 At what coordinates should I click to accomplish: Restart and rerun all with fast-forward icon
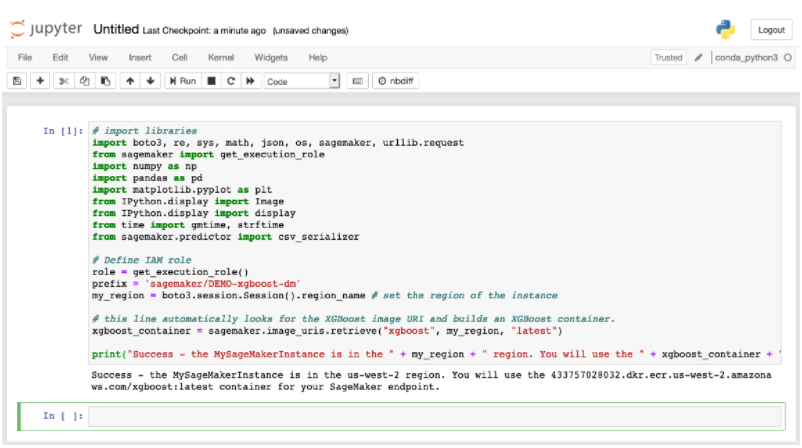pos(250,81)
